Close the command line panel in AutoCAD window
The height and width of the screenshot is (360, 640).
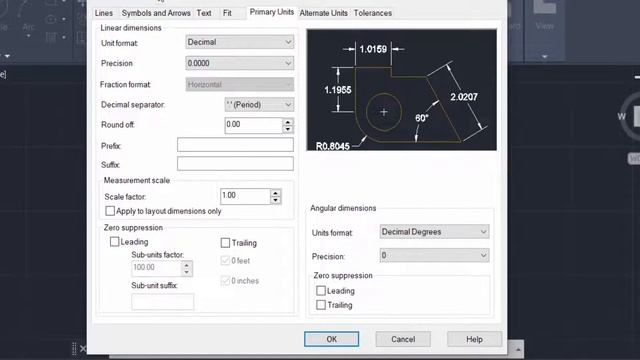(x=83, y=349)
